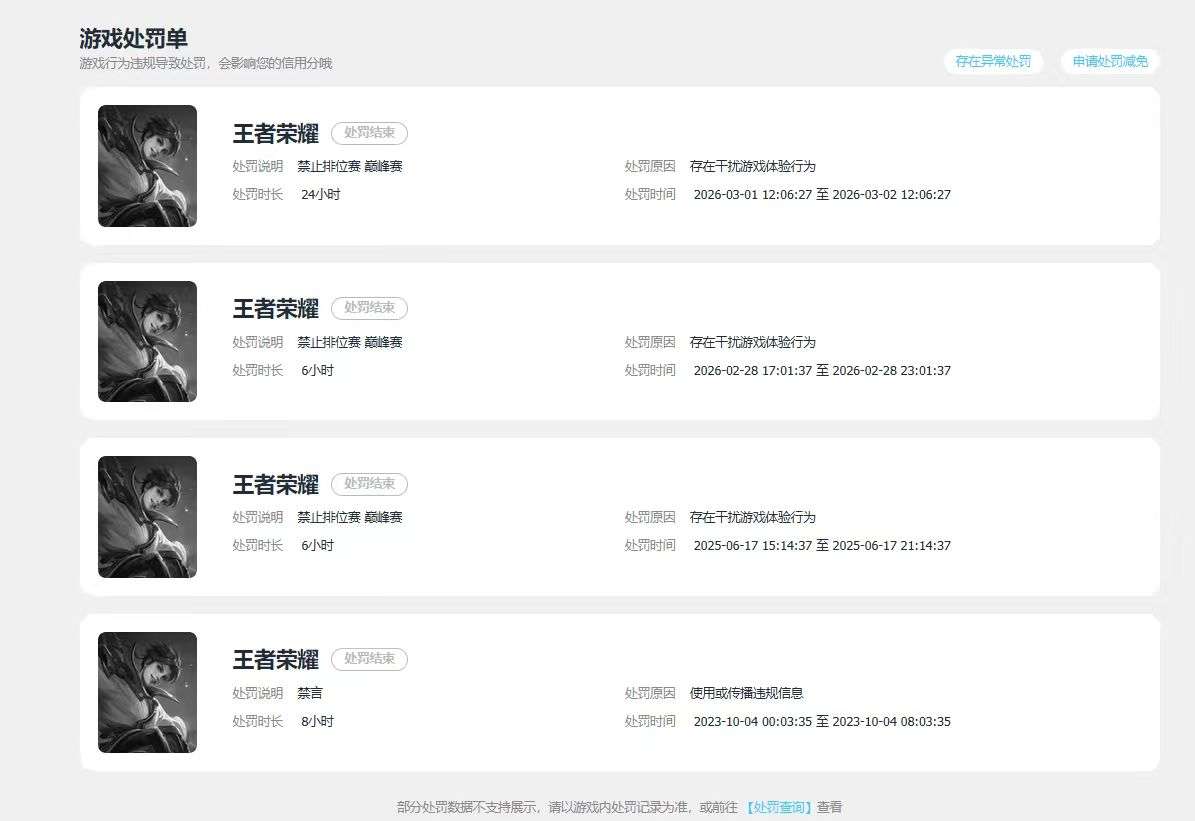
Task: Select 王者荣耀 title on the 2025-06-17 card
Action: point(276,484)
